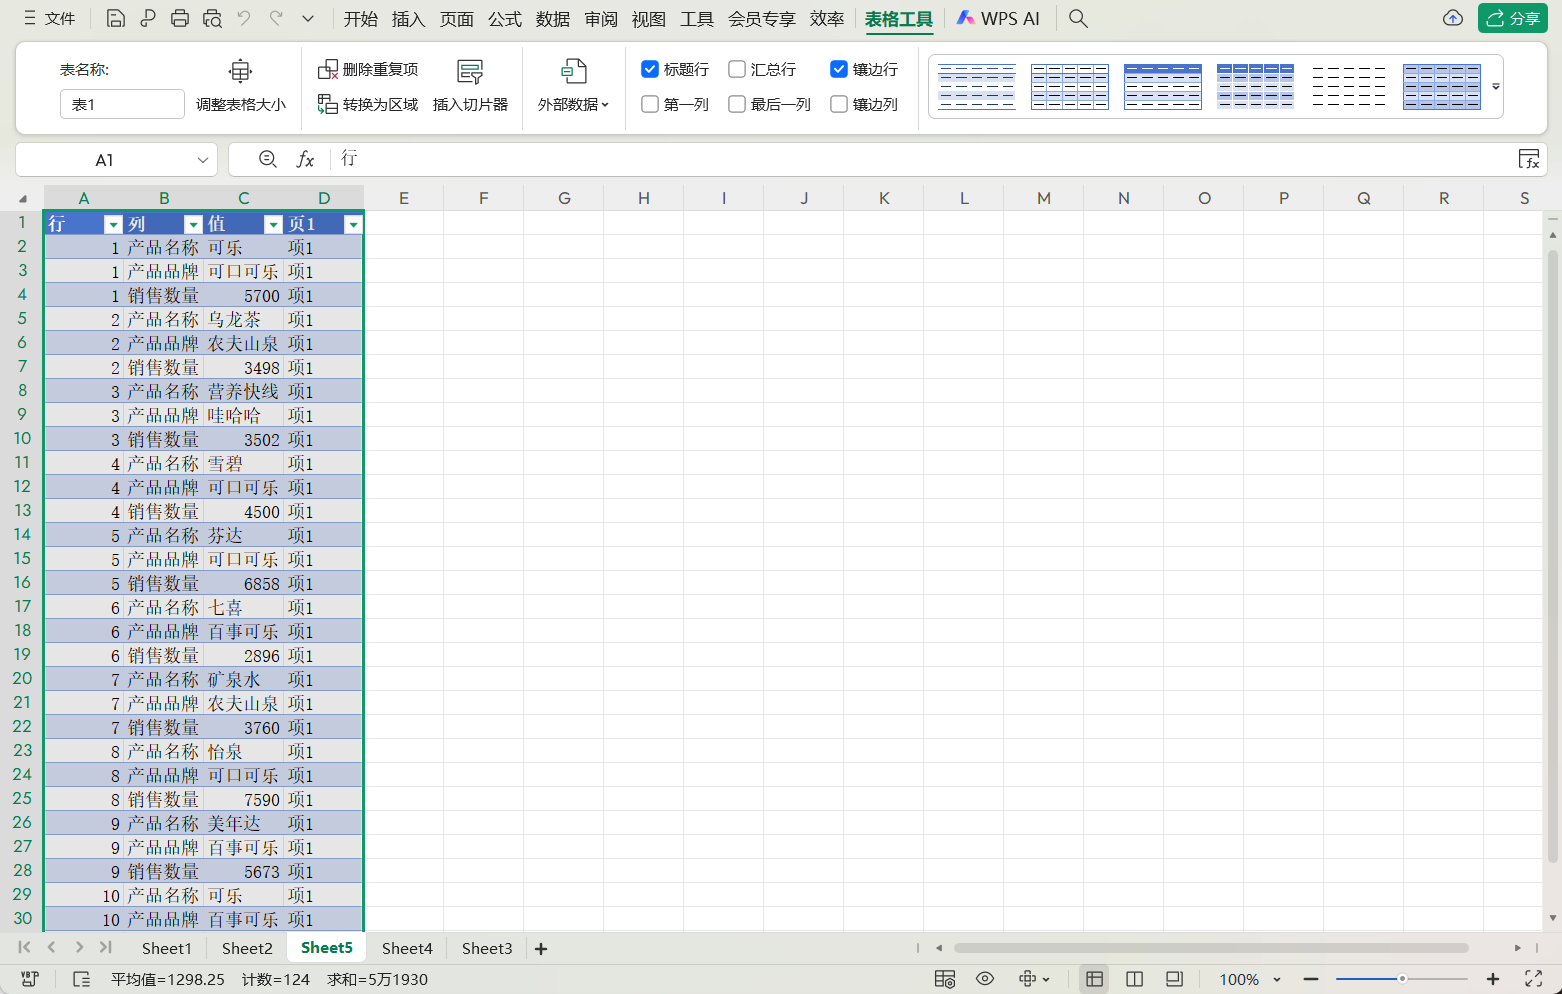Expand the table styles gallery

(1495, 86)
